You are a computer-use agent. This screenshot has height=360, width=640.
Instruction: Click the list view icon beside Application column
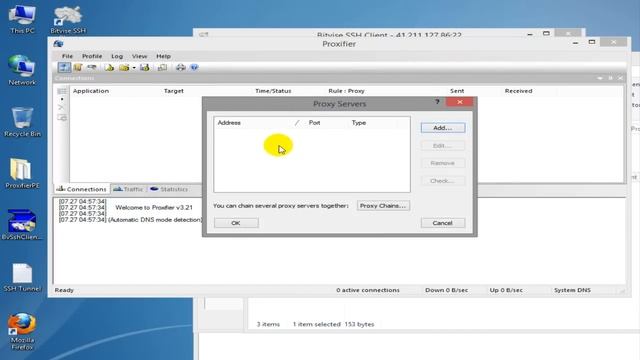pos(62,91)
